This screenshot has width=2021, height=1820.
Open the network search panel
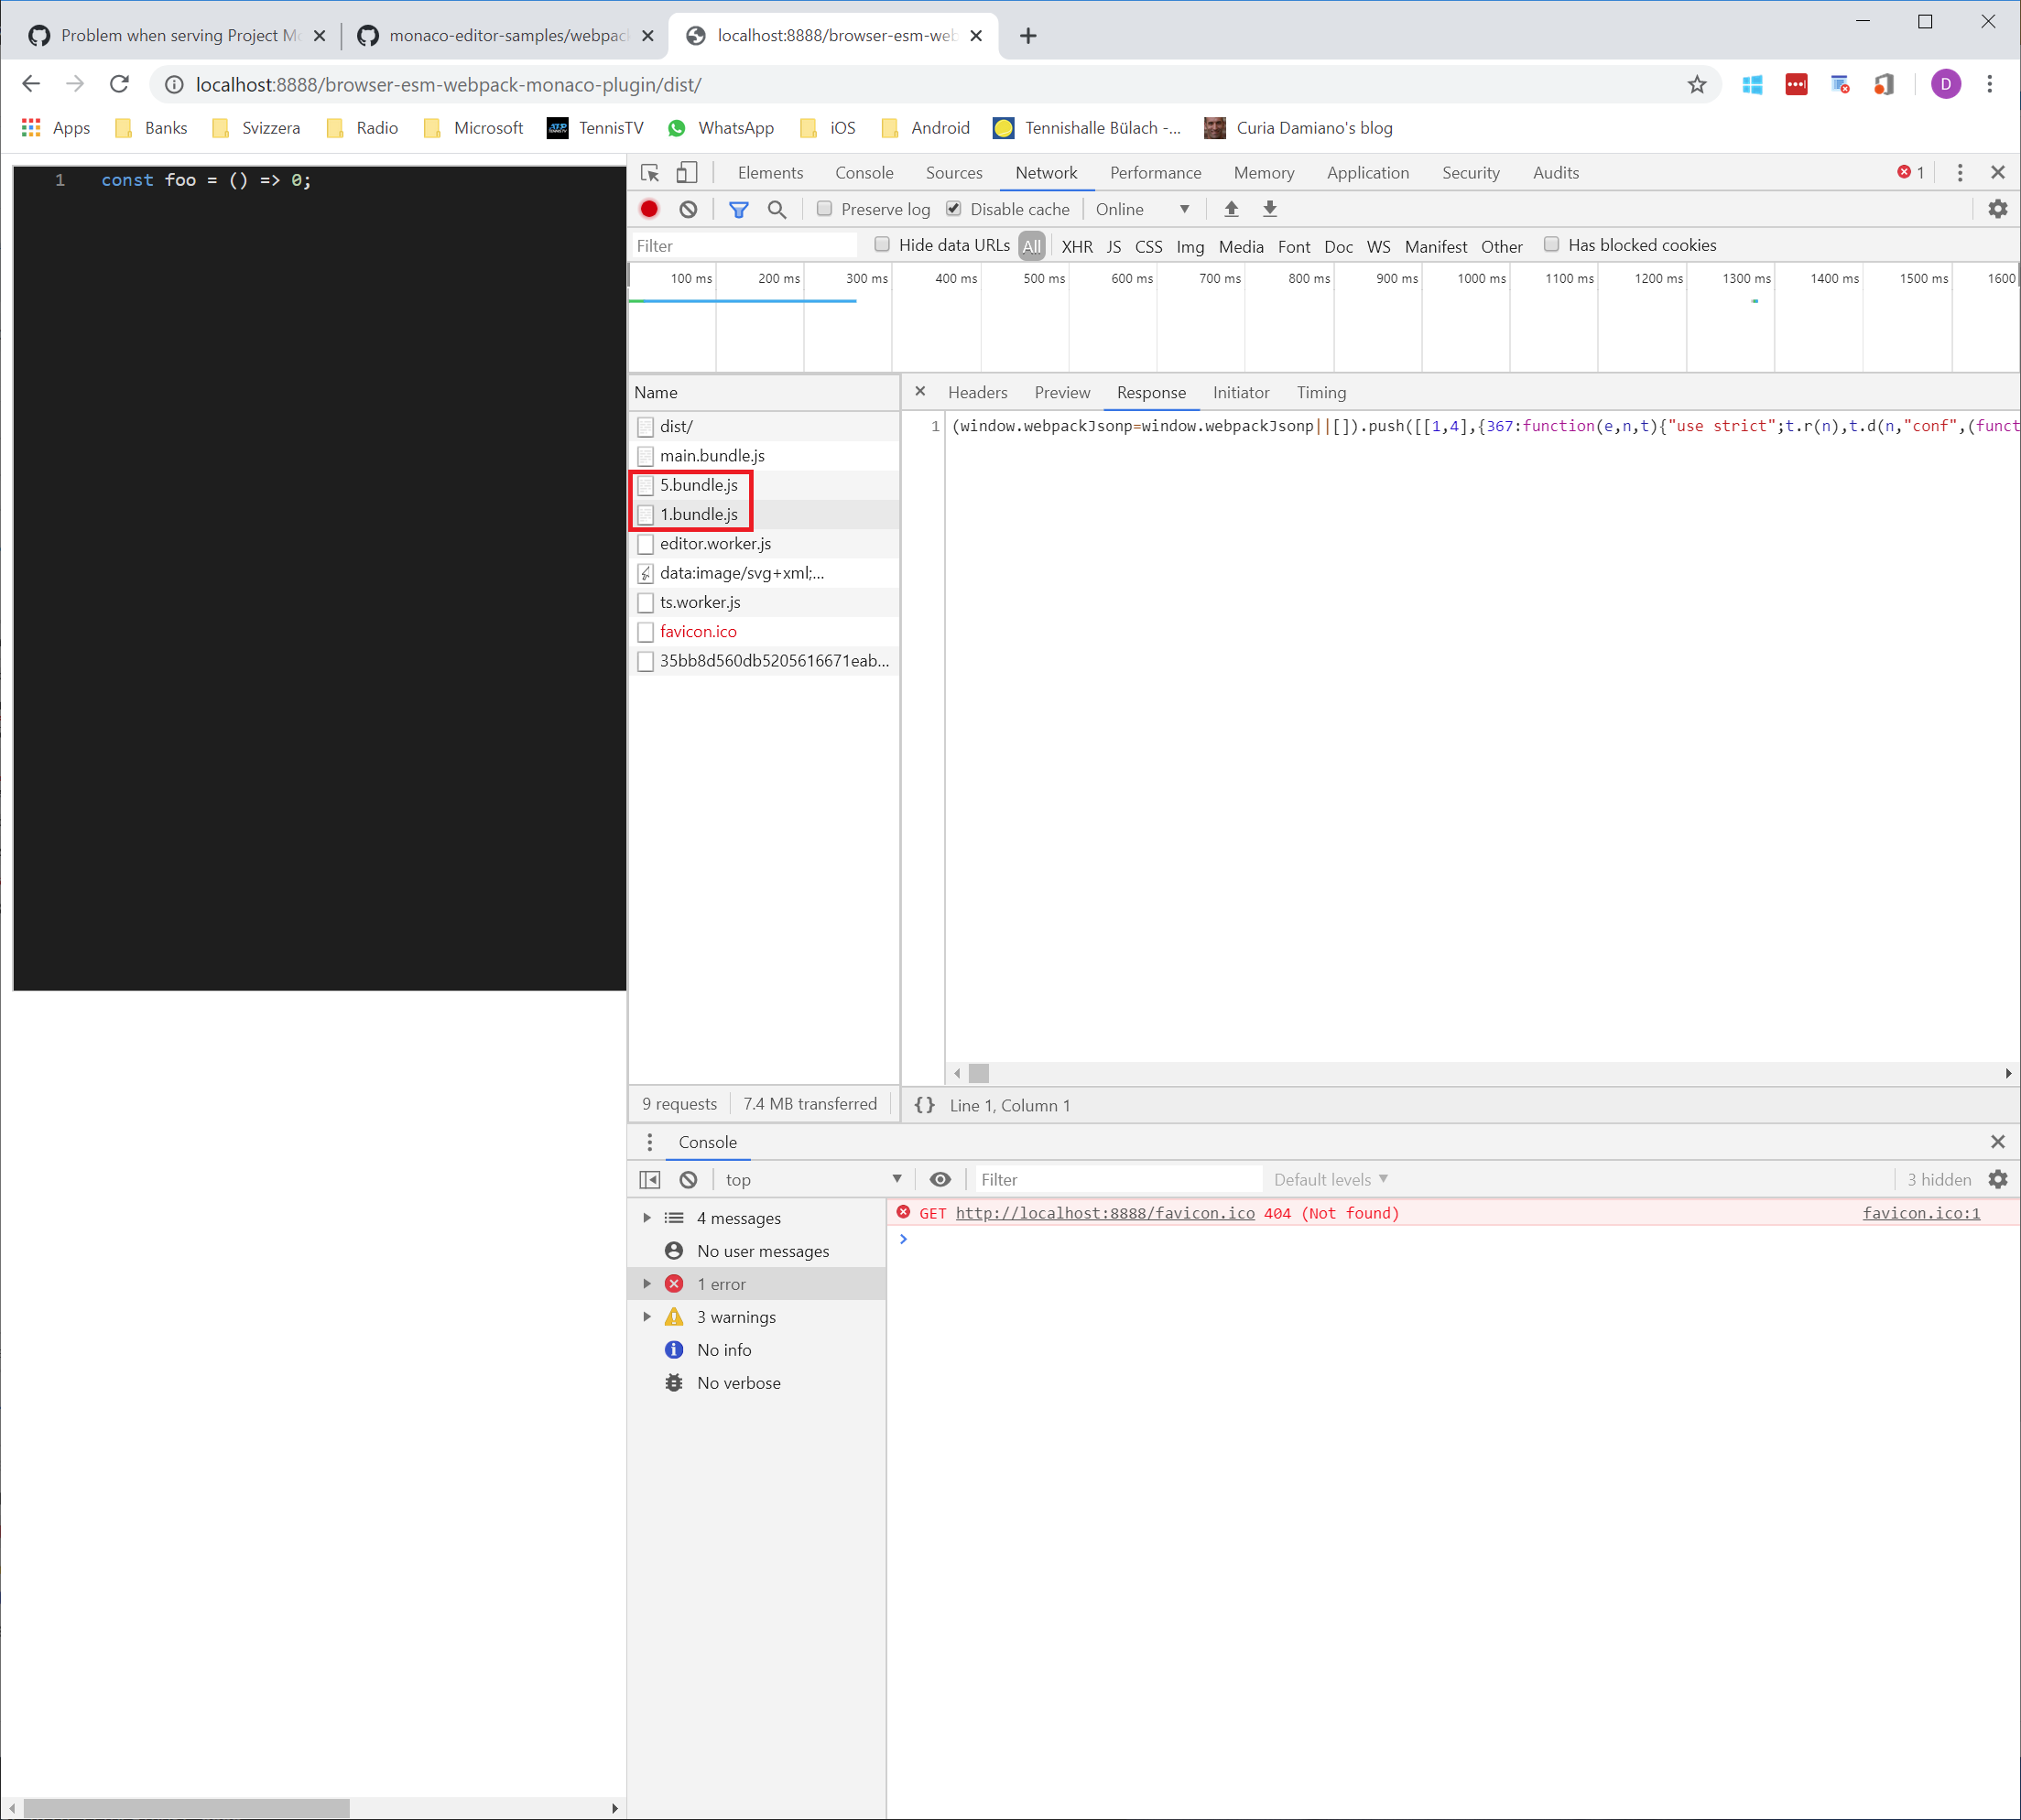click(x=777, y=209)
